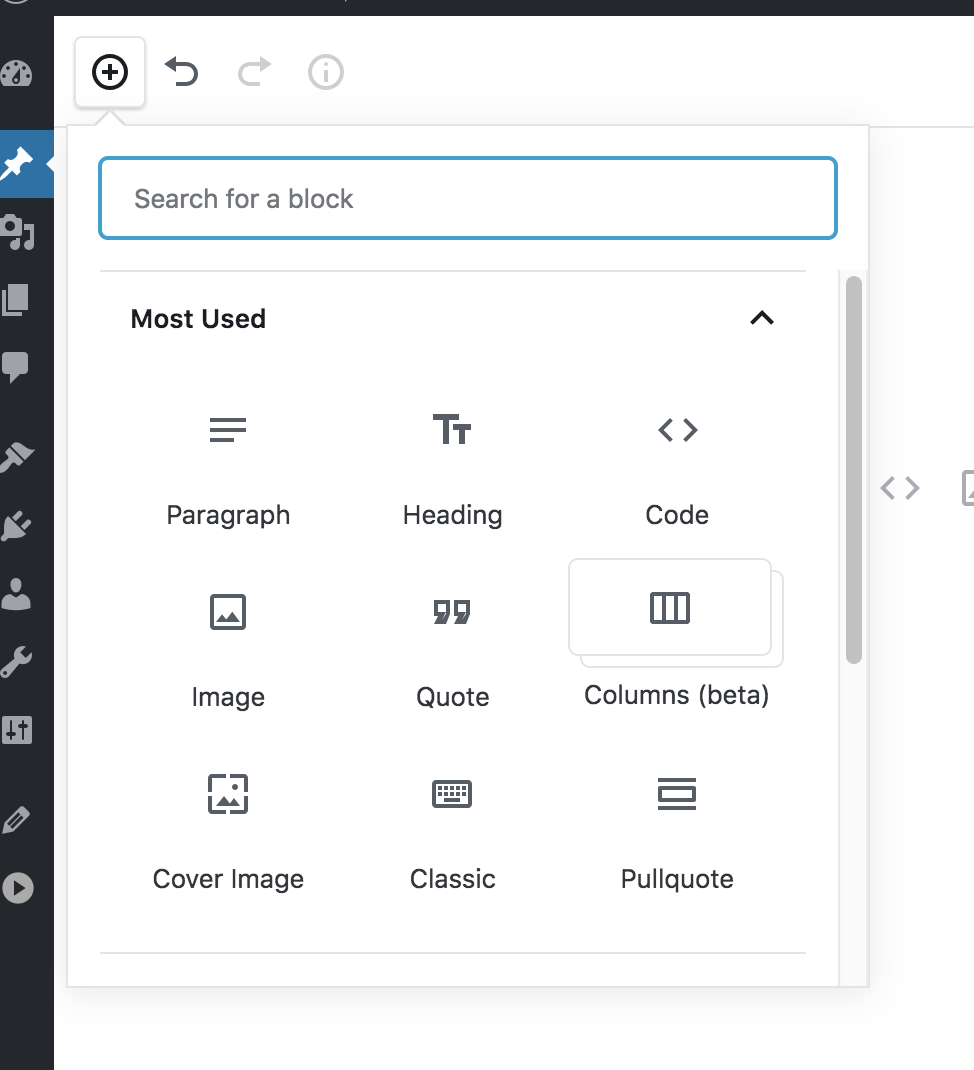Viewport: 974px width, 1070px height.
Task: Collapse the Most Used section
Action: tap(762, 318)
